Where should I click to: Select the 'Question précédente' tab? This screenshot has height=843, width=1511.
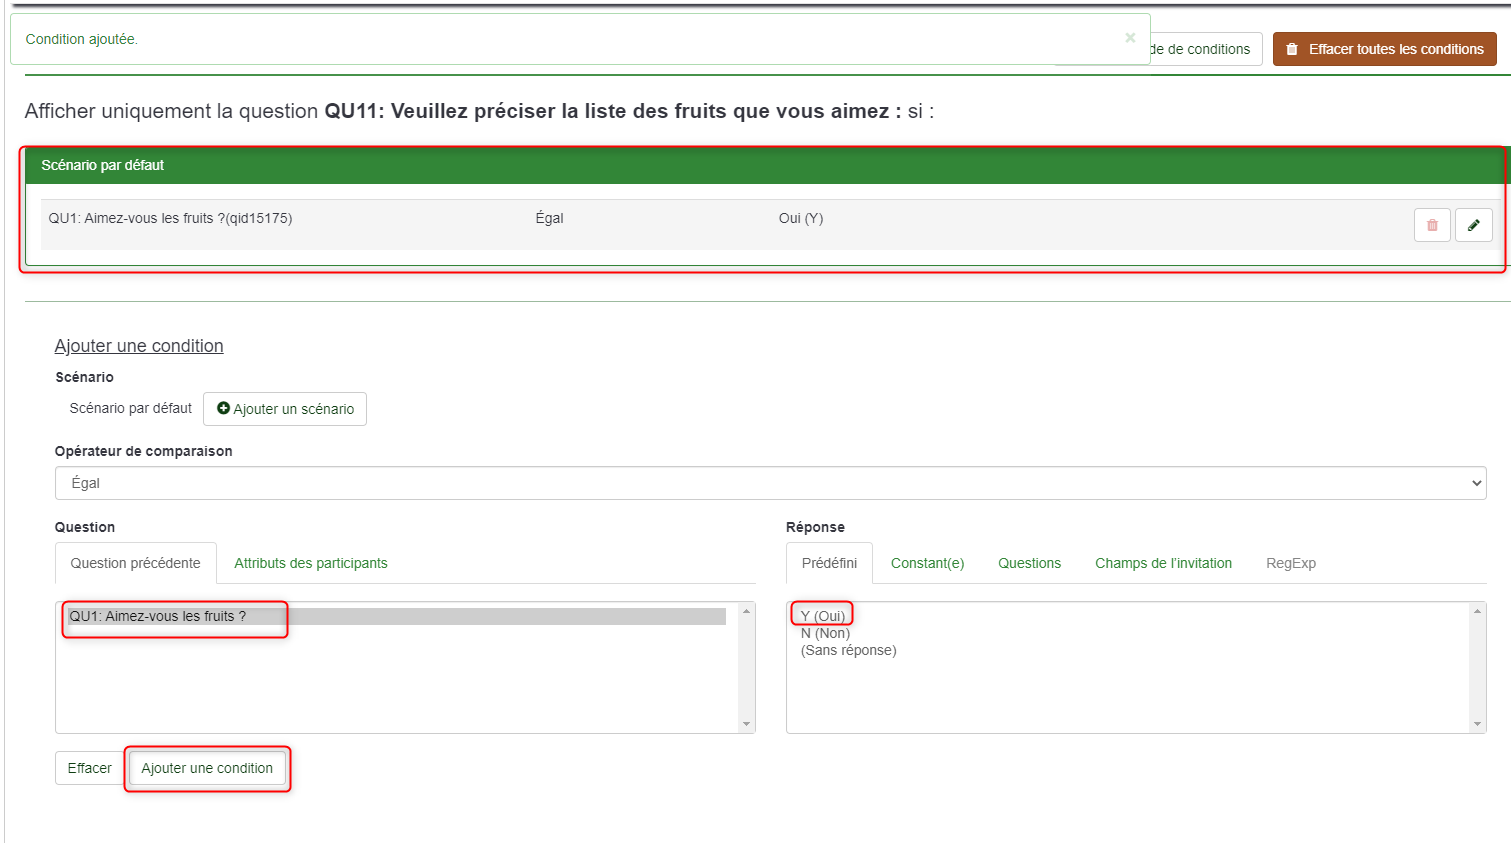[x=136, y=563]
